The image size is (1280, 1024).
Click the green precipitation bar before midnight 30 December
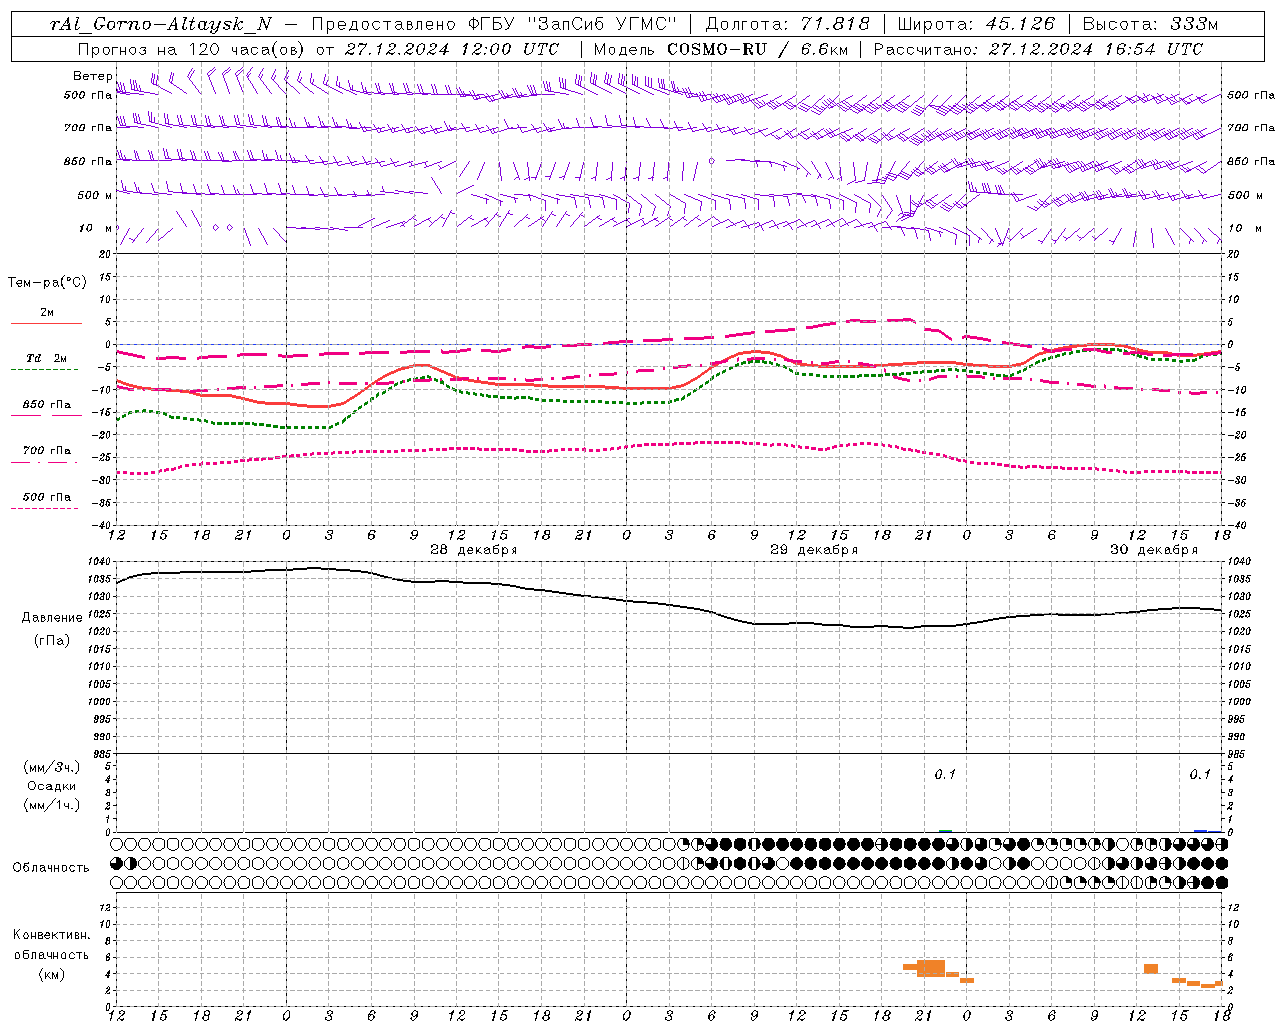(x=945, y=831)
